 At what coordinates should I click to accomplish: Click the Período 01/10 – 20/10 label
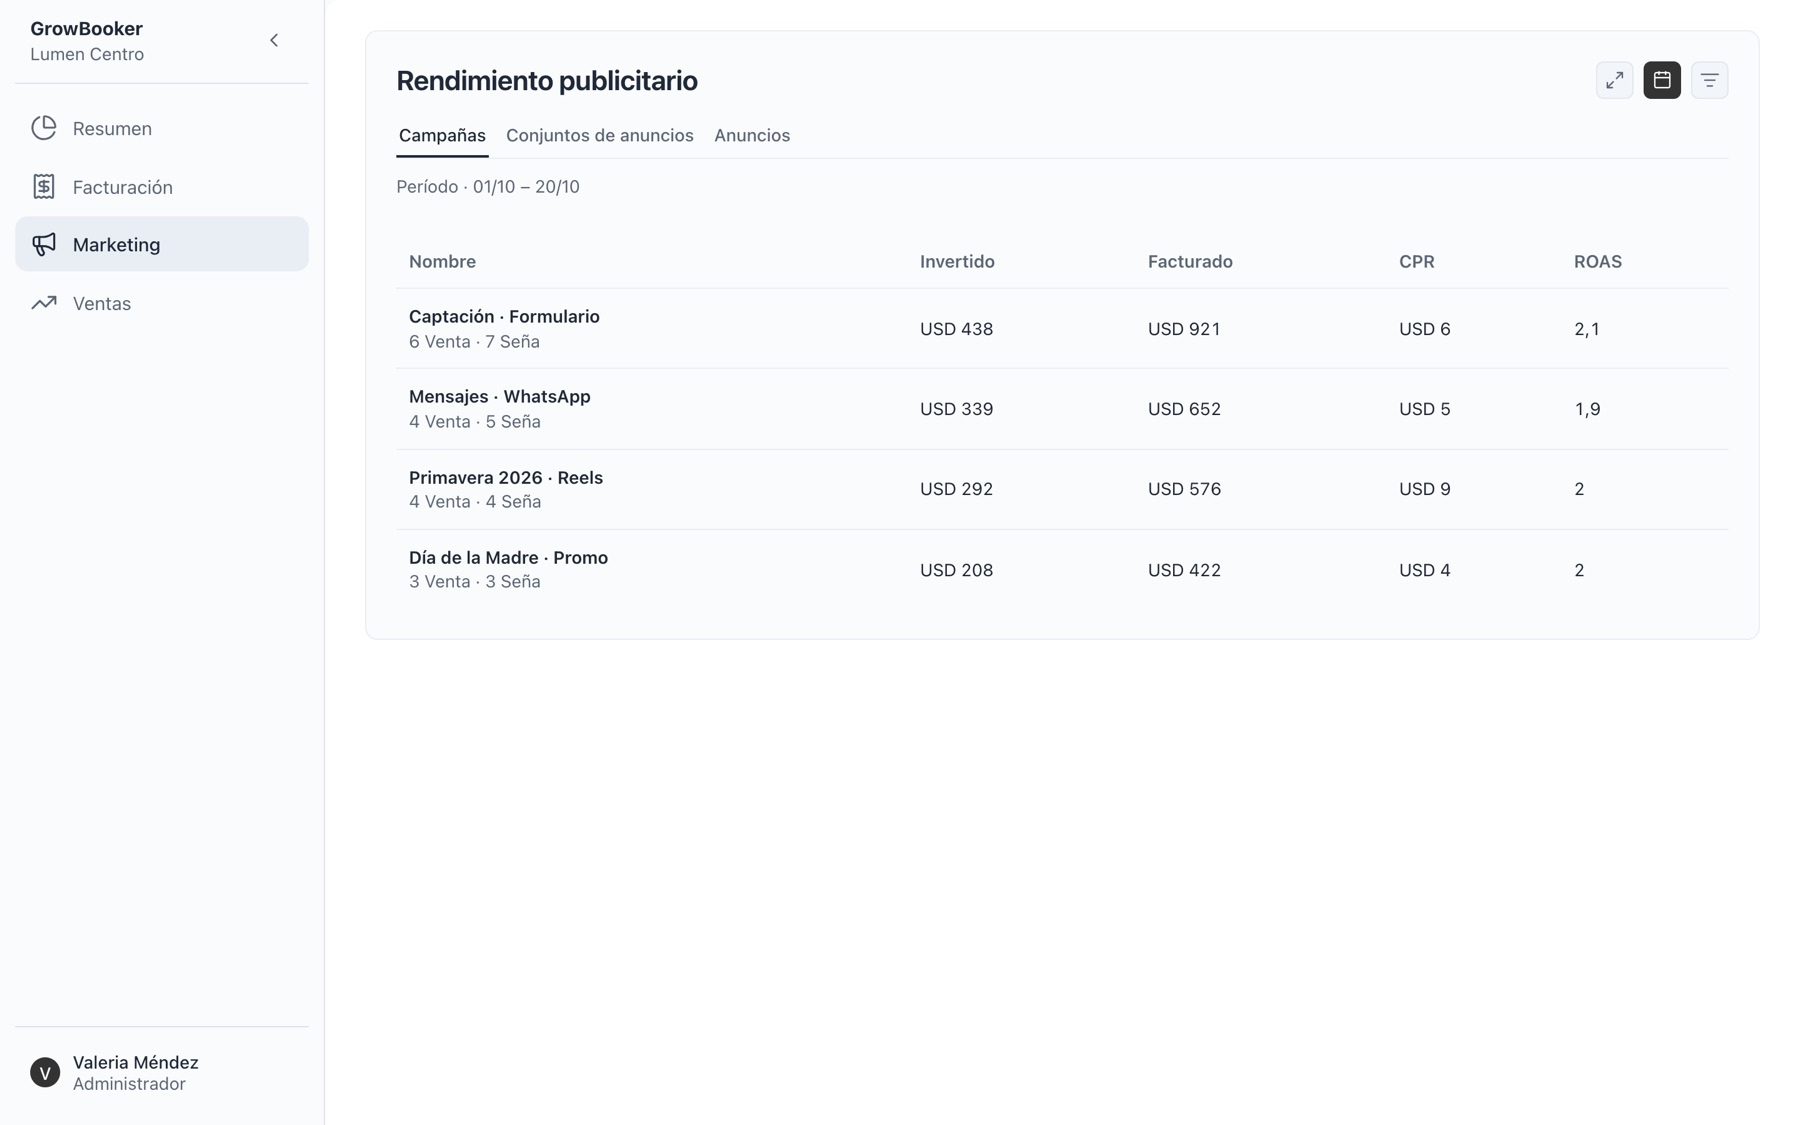(488, 187)
